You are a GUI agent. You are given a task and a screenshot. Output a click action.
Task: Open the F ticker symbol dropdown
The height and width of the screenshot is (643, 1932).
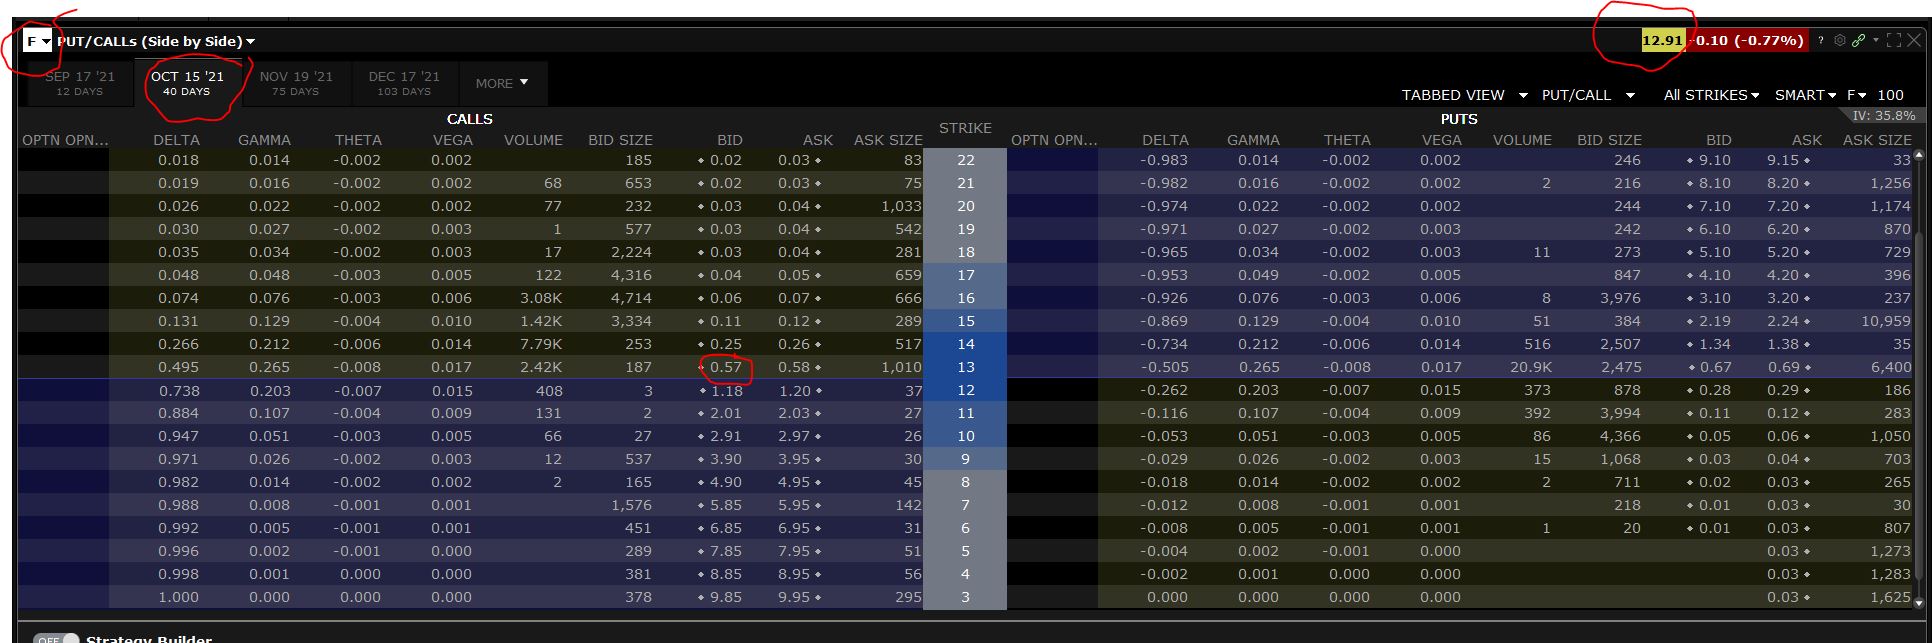point(38,42)
